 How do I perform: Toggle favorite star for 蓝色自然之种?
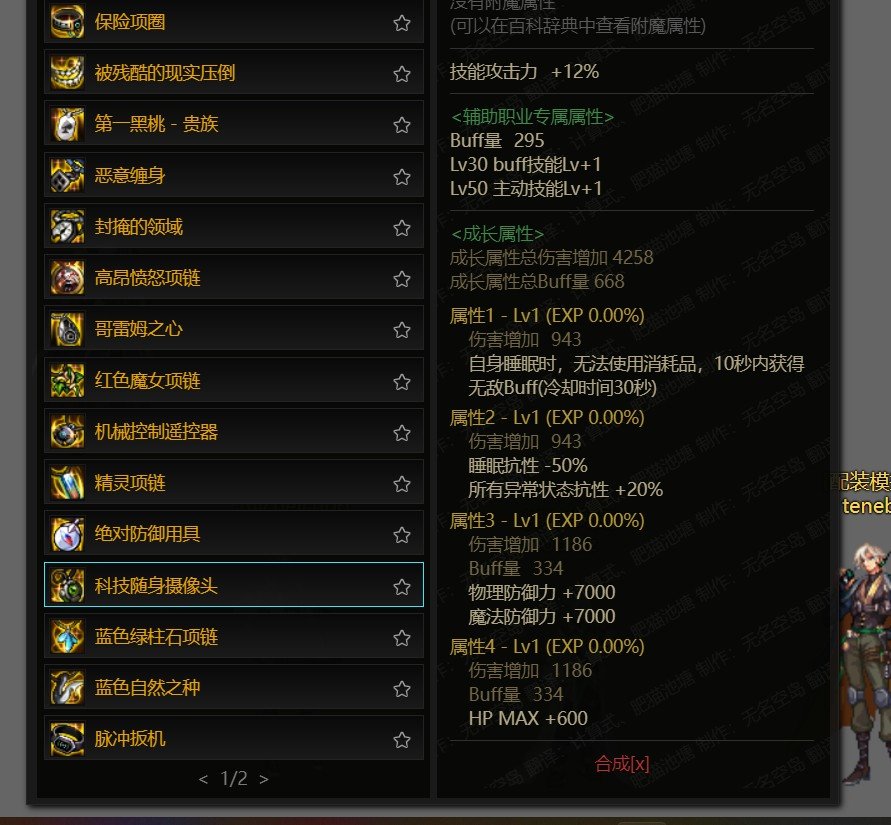tap(402, 689)
